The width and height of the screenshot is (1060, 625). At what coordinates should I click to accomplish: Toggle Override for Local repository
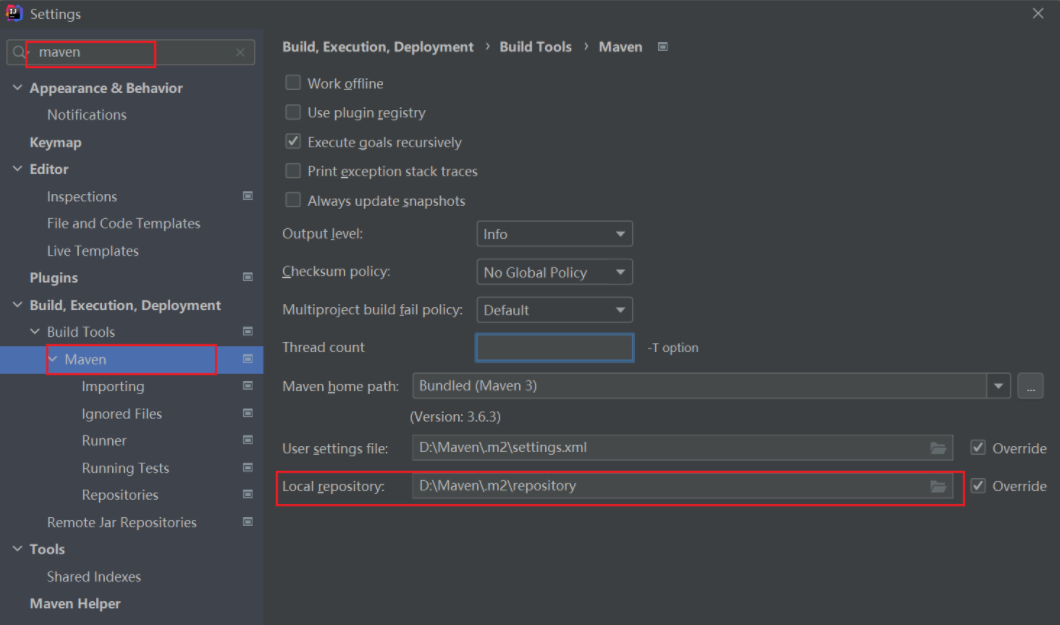(978, 486)
